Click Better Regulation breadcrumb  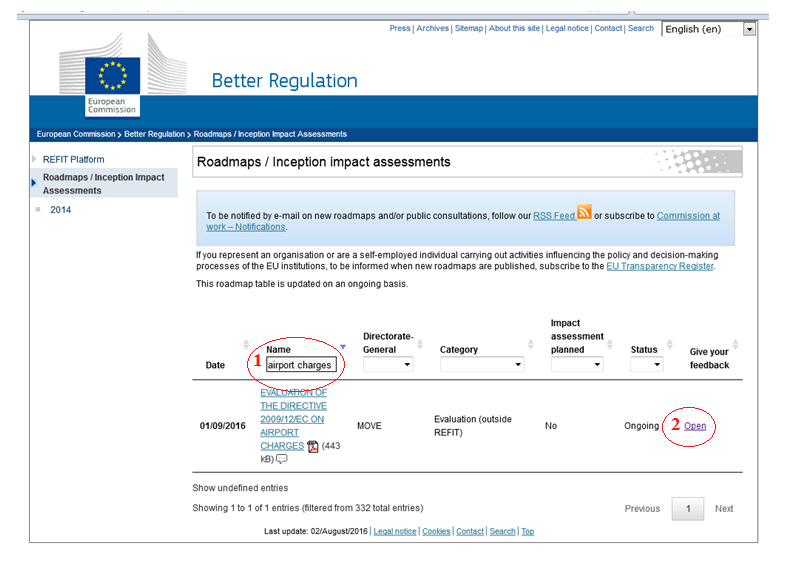(x=154, y=134)
